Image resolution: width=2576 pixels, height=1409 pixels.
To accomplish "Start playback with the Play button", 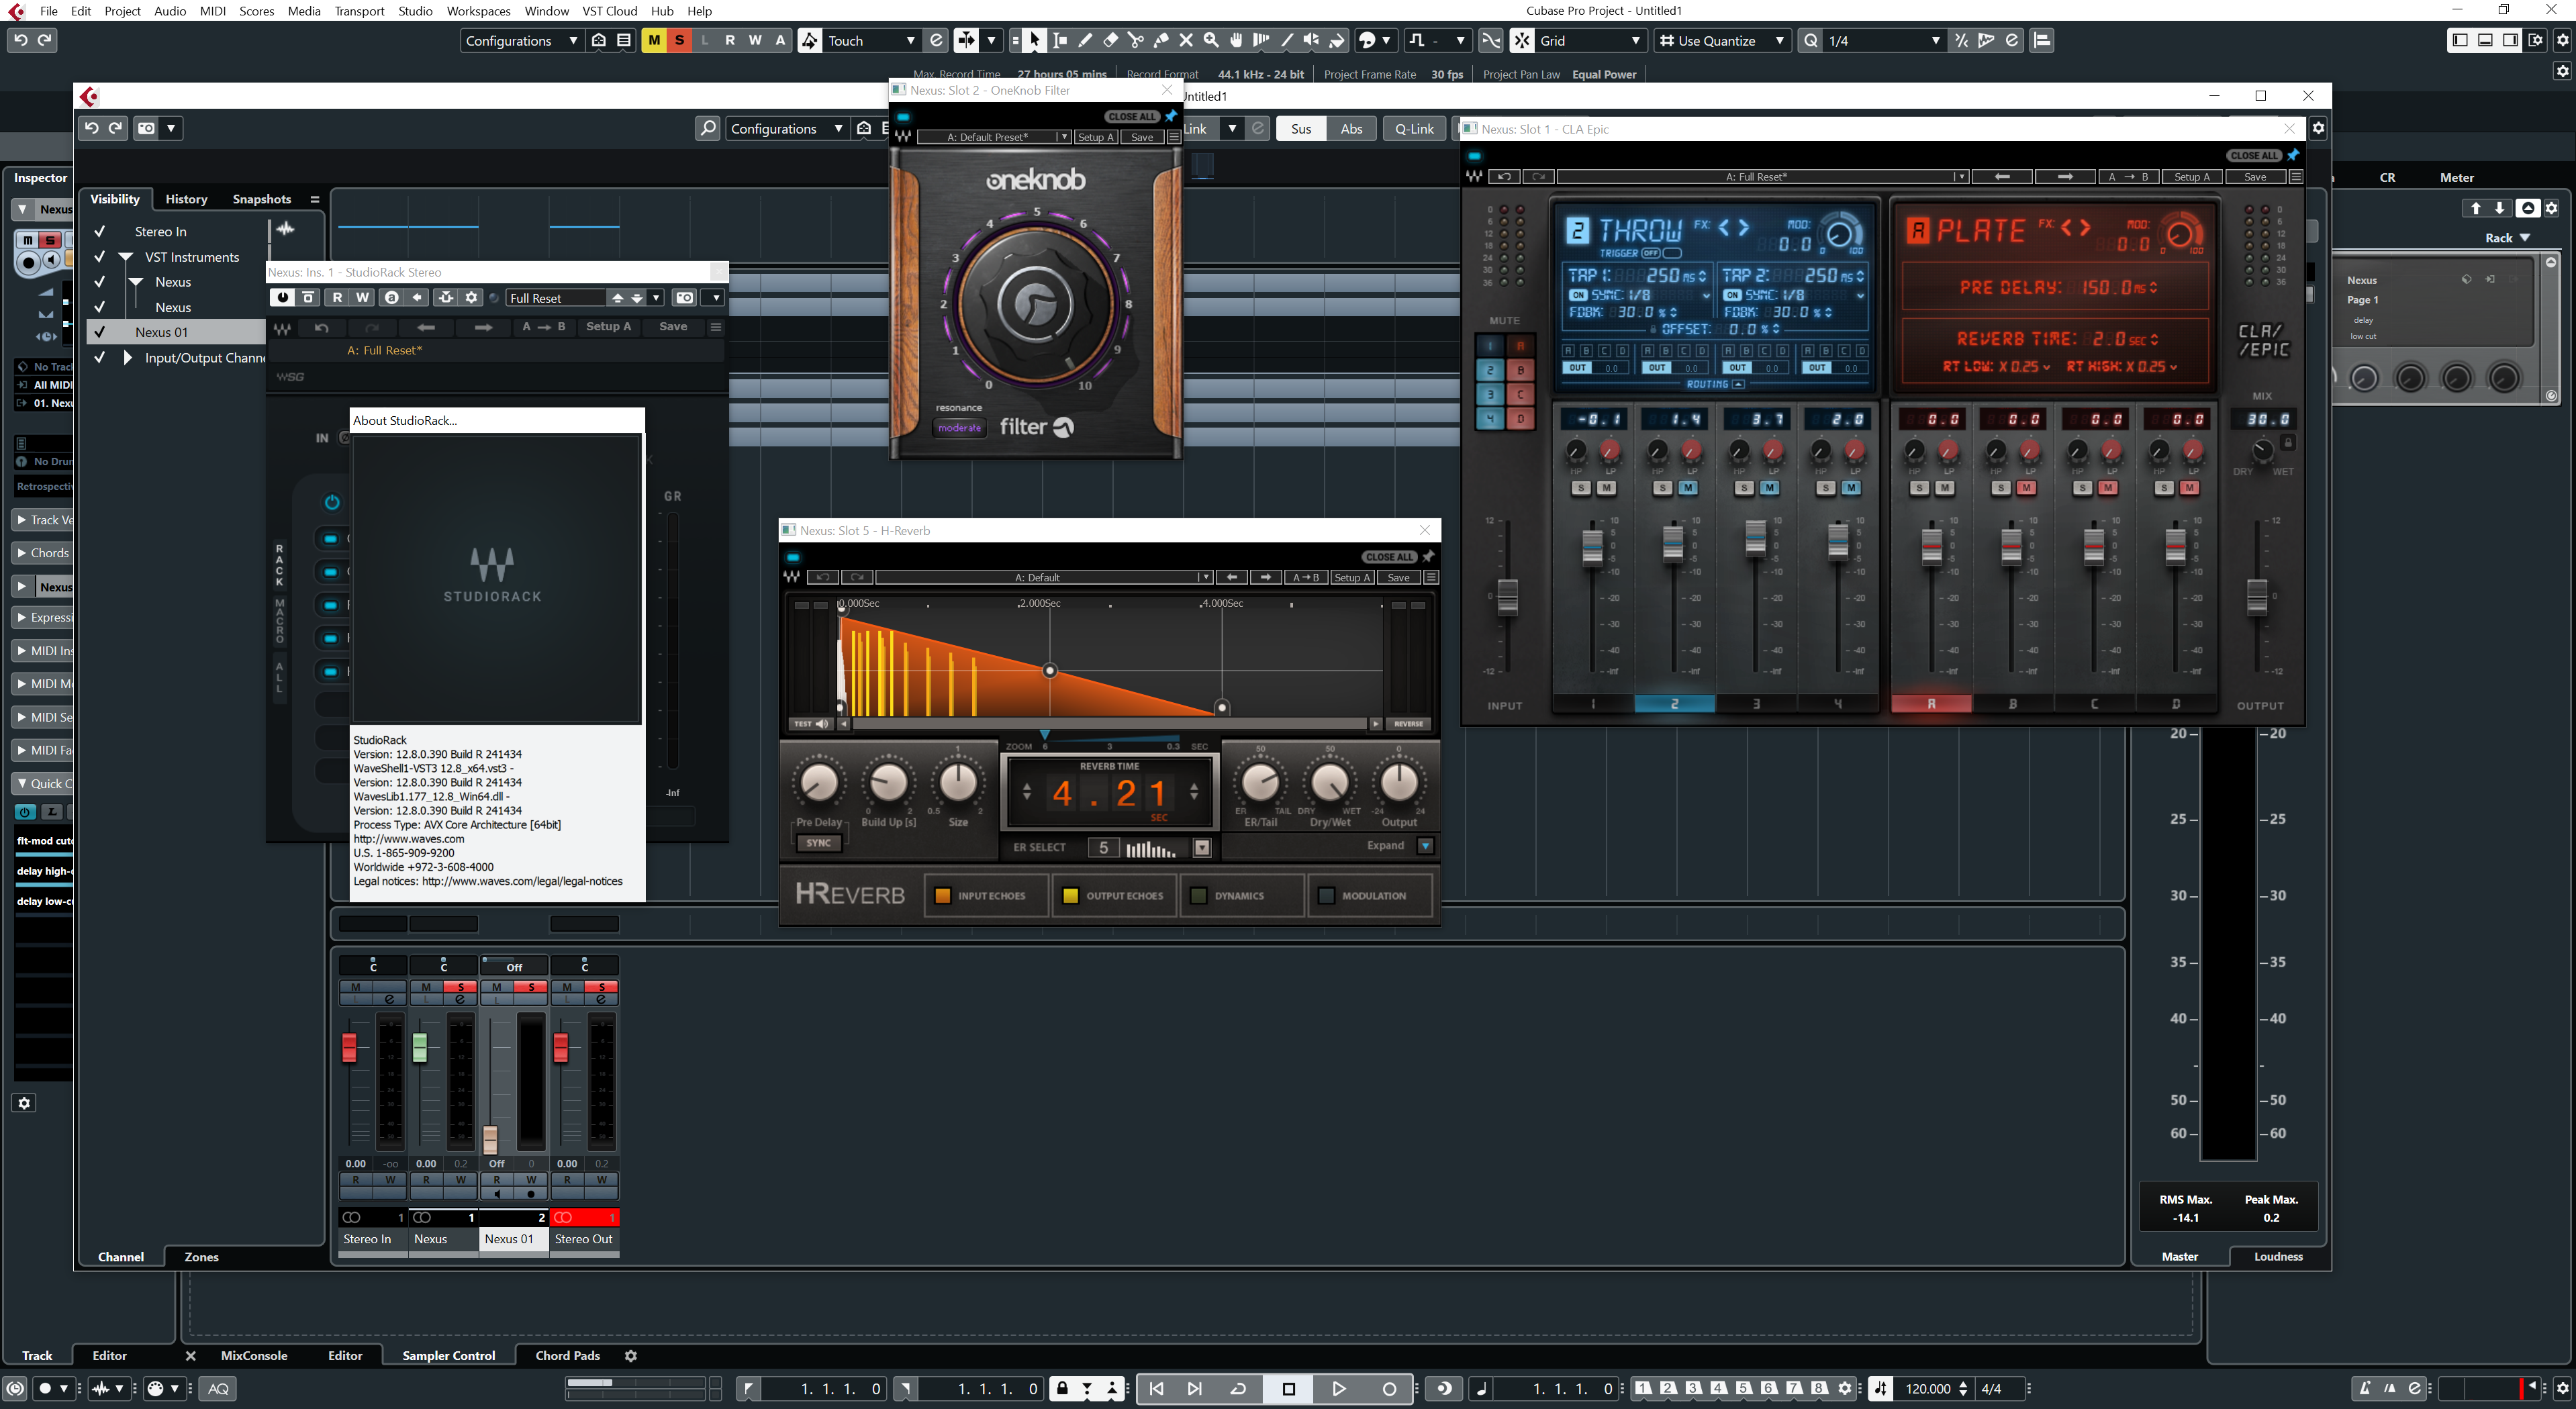I will click(1339, 1388).
